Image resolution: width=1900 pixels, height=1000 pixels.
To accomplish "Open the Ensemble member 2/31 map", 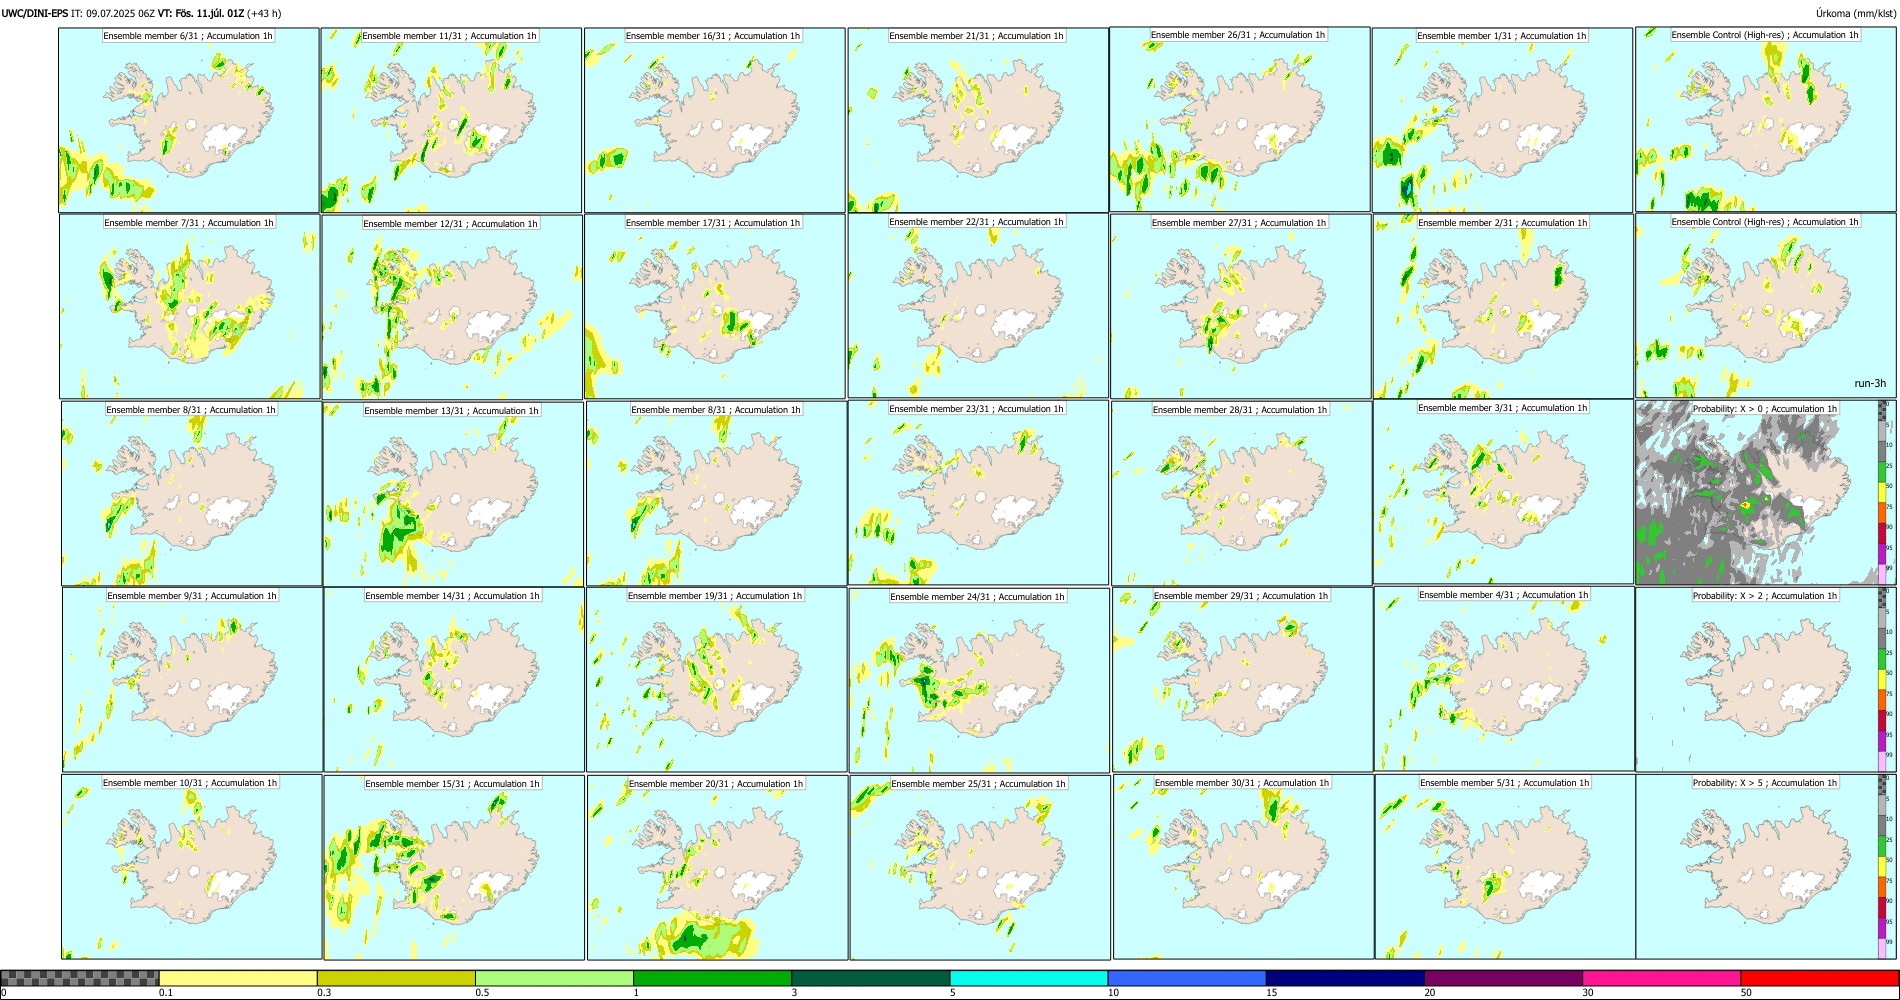I will 1504,307.
